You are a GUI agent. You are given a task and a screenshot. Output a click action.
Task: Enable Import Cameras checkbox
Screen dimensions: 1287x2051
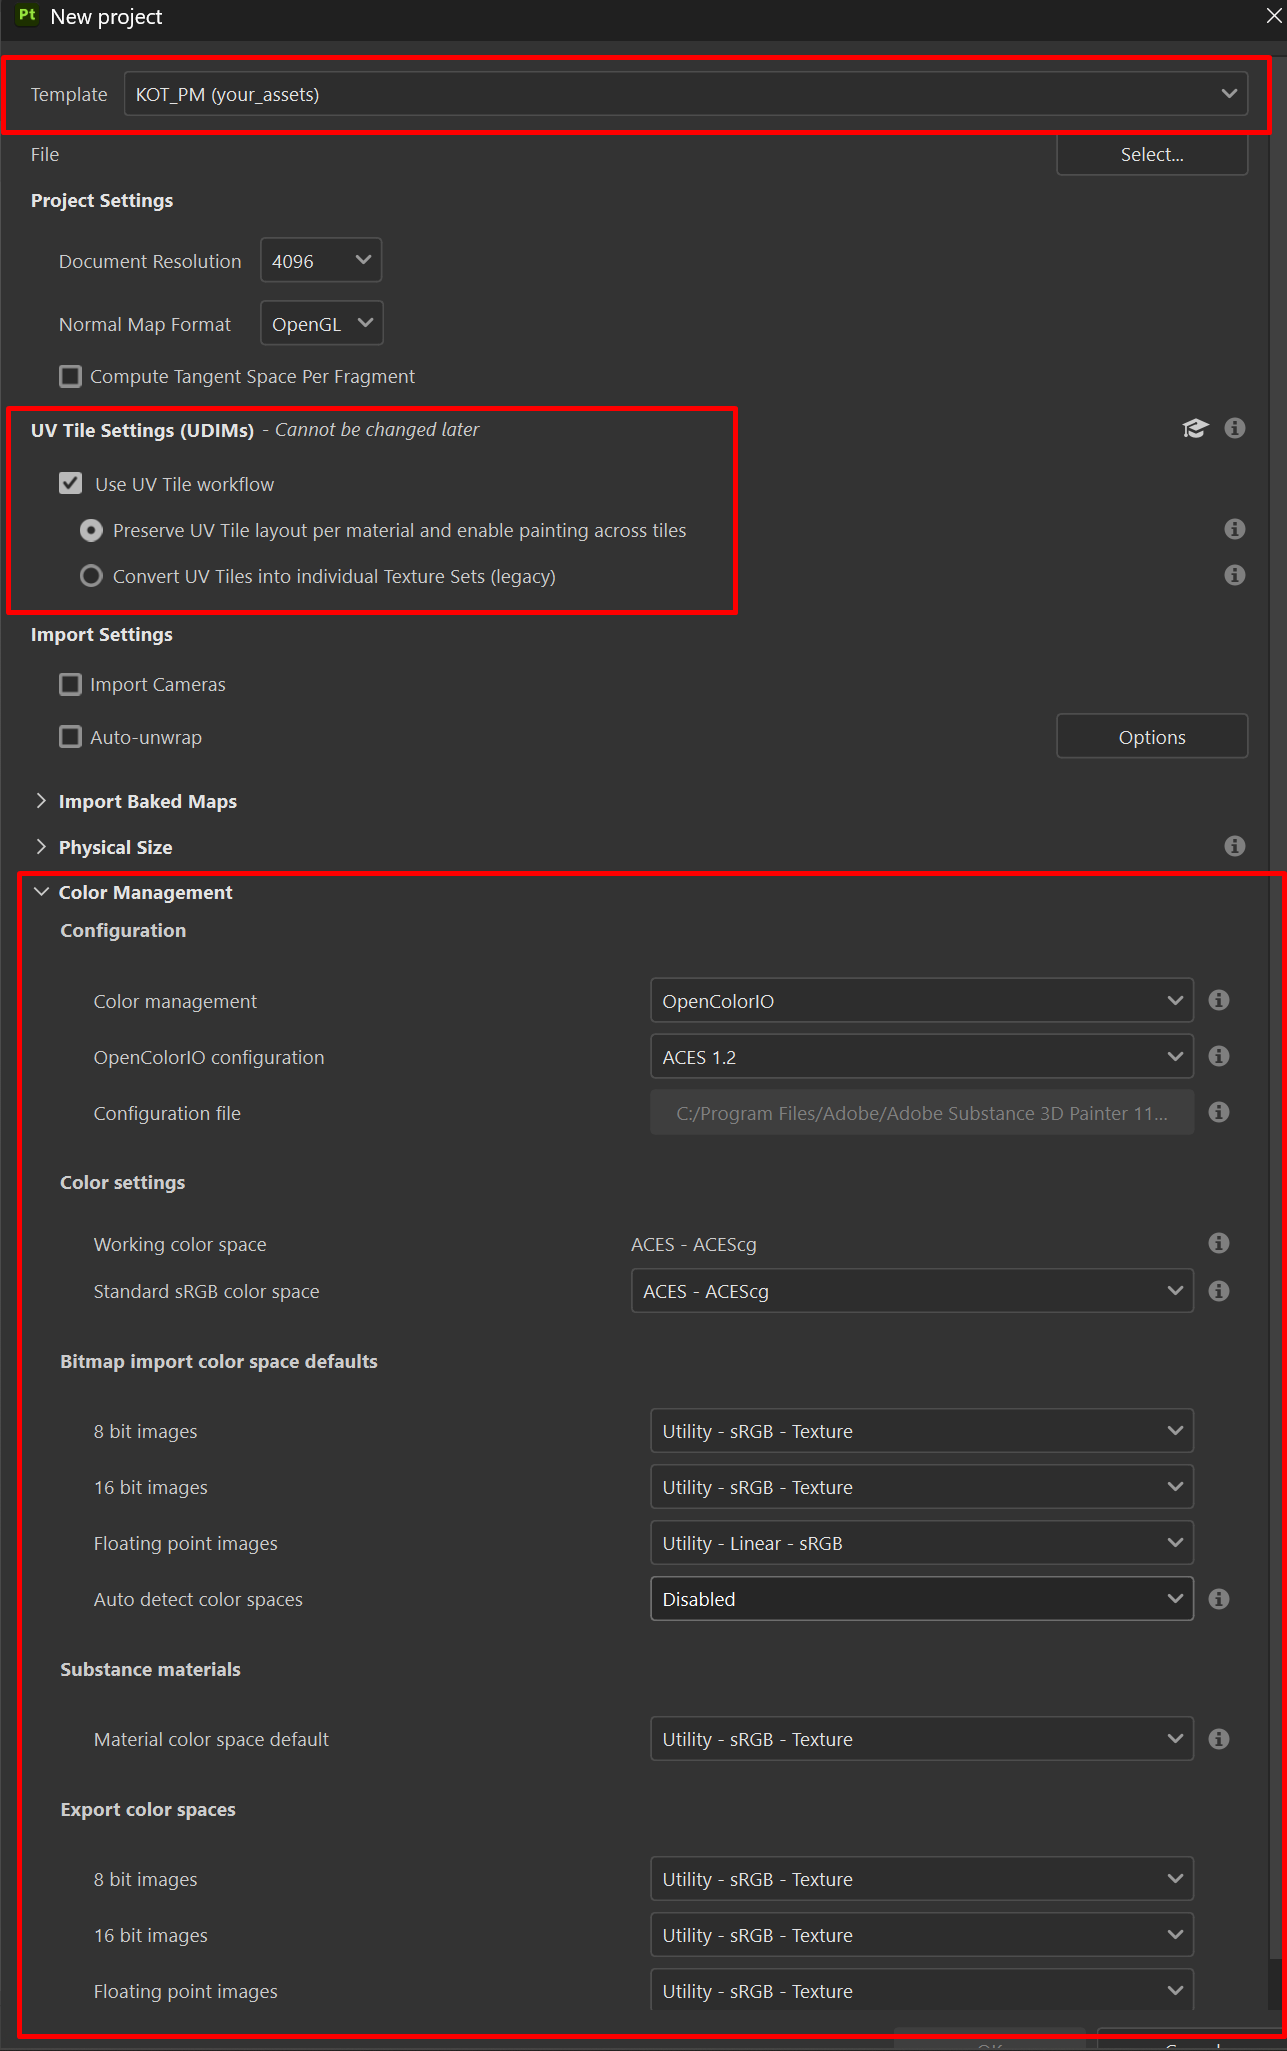(x=70, y=684)
